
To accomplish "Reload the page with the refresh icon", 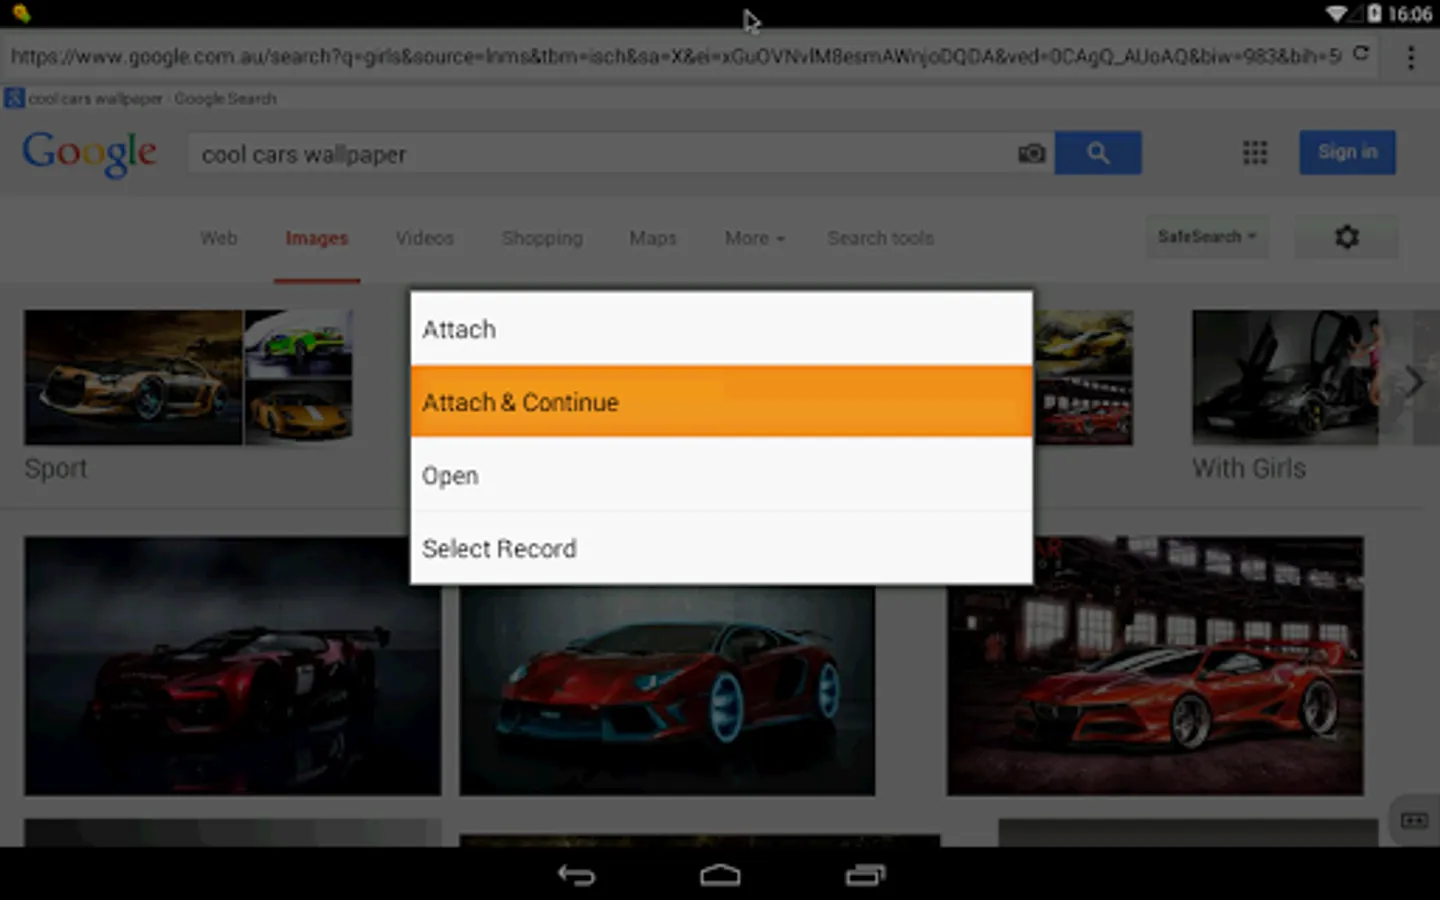I will (1361, 54).
